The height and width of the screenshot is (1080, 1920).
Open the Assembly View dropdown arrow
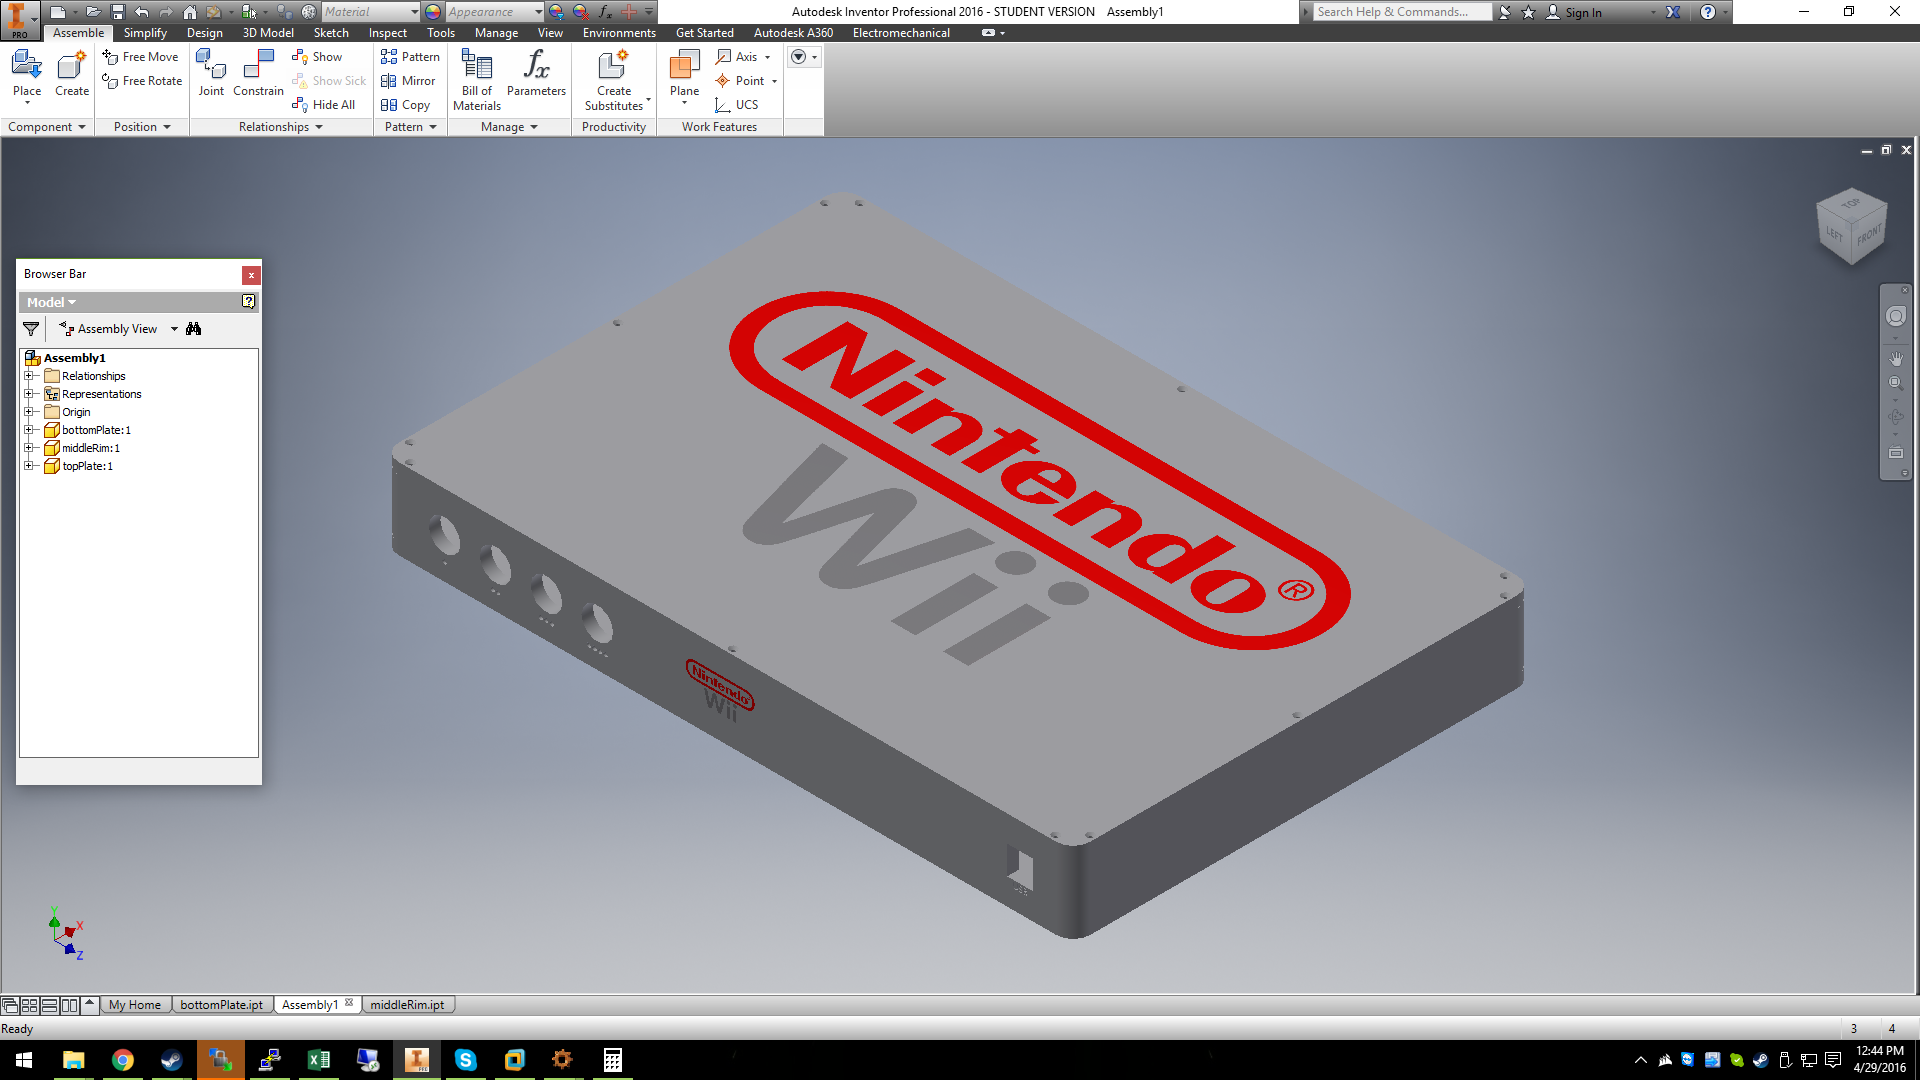(174, 329)
